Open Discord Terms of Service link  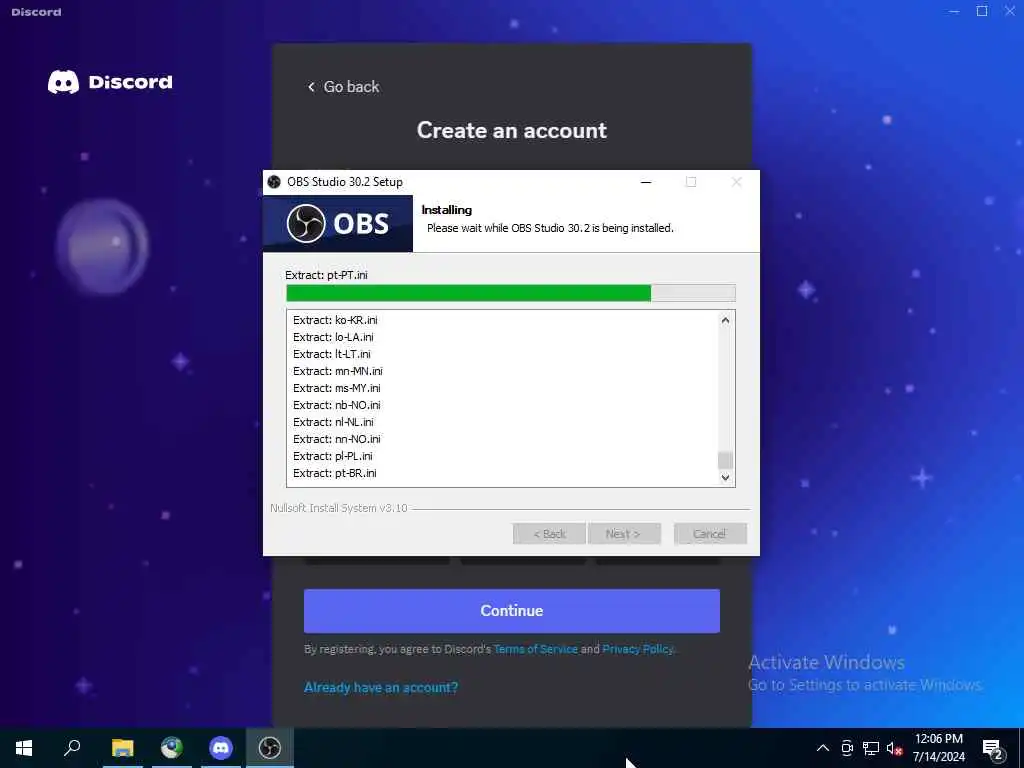(536, 649)
